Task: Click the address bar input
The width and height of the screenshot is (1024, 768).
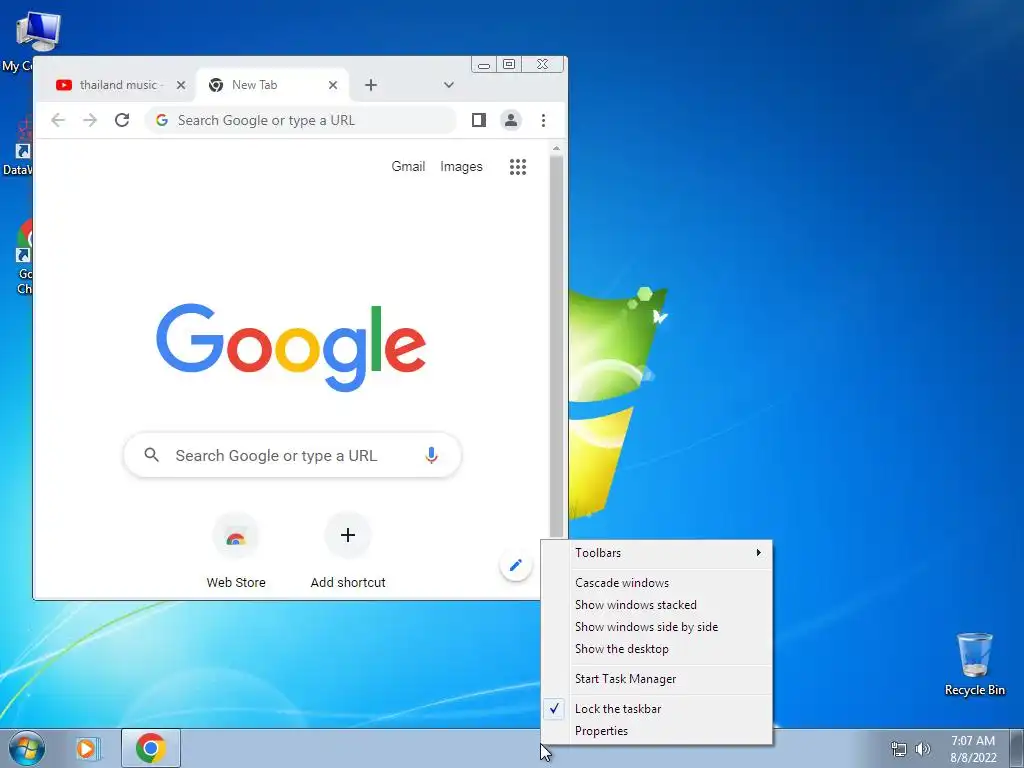Action: 300,120
